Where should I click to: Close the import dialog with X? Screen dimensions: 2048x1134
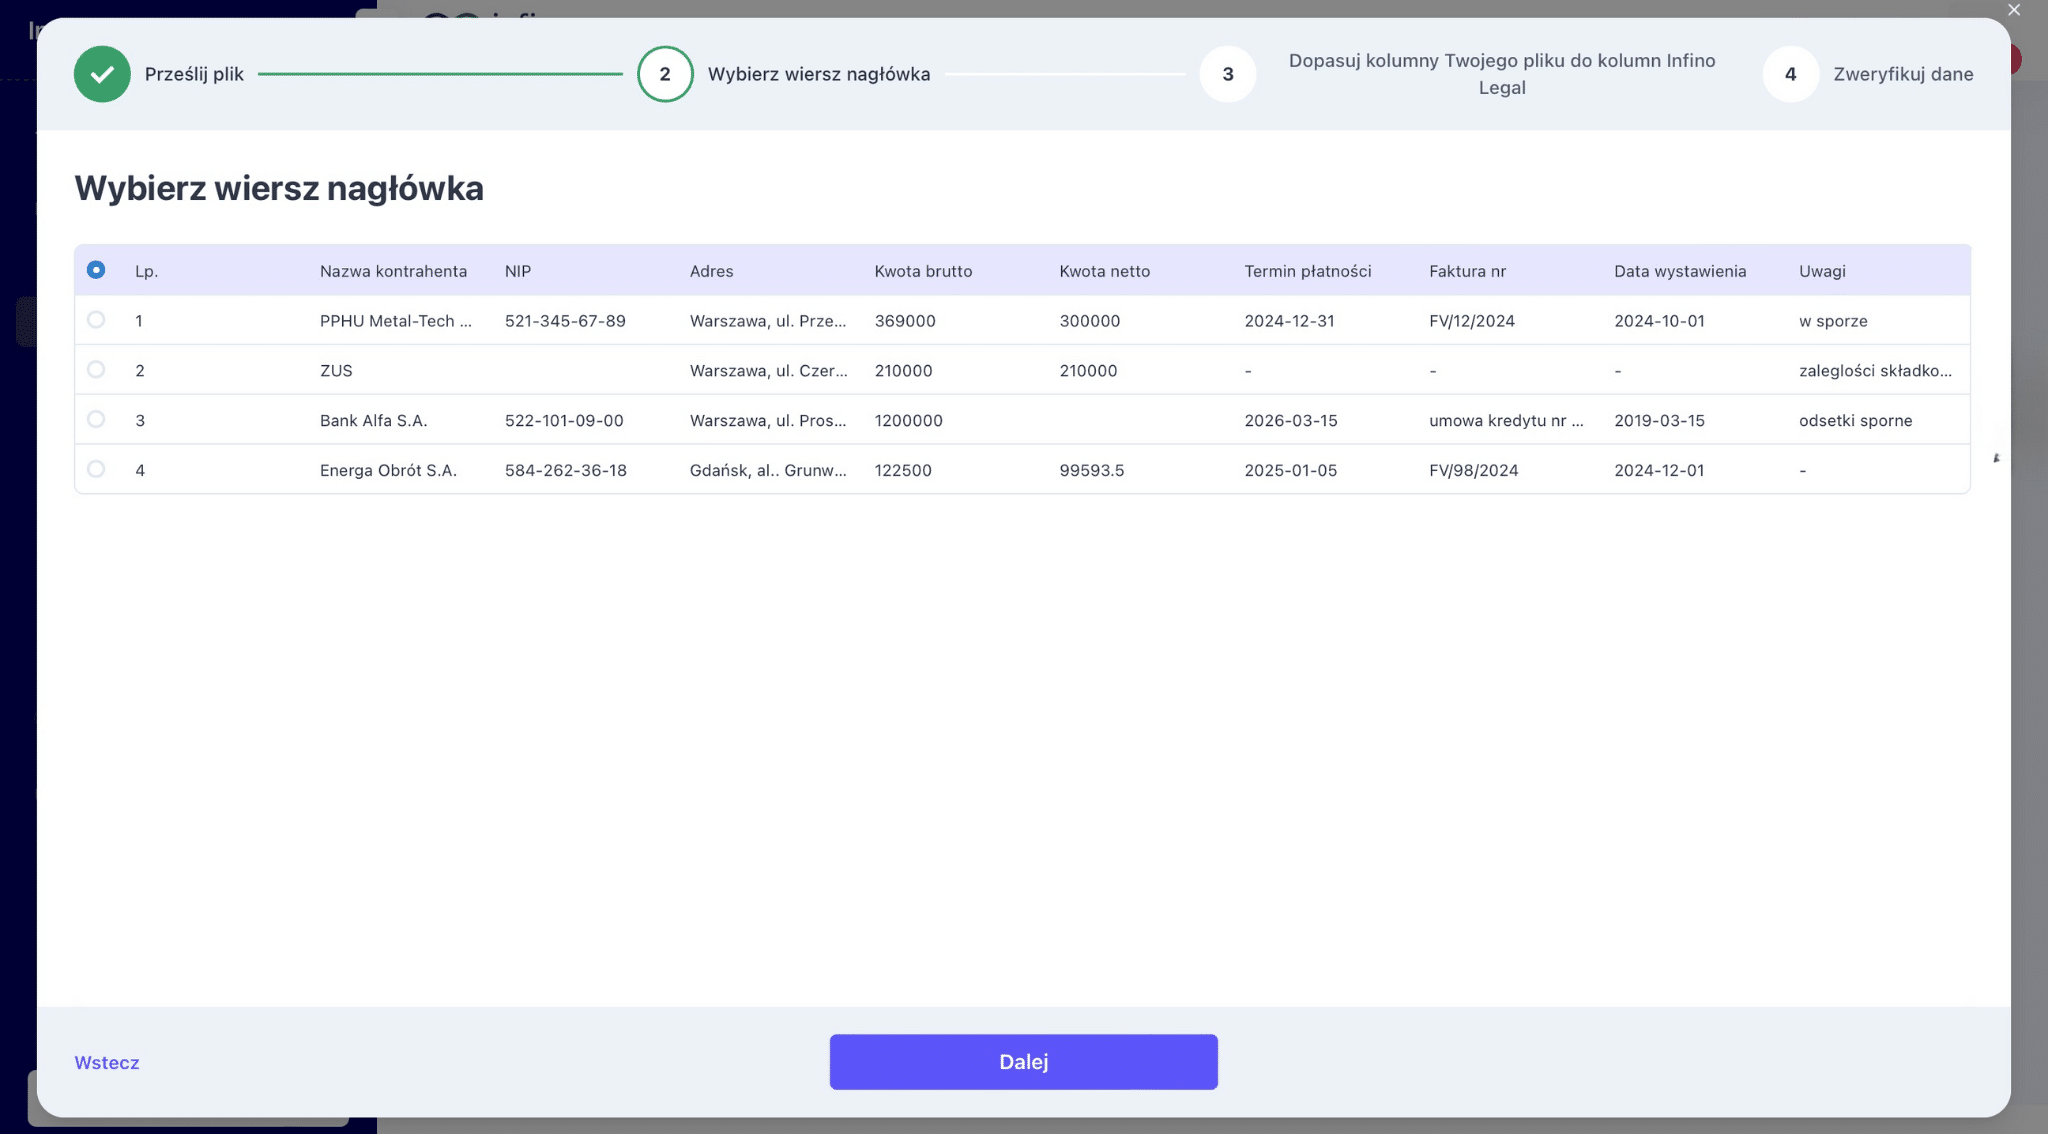[2014, 10]
